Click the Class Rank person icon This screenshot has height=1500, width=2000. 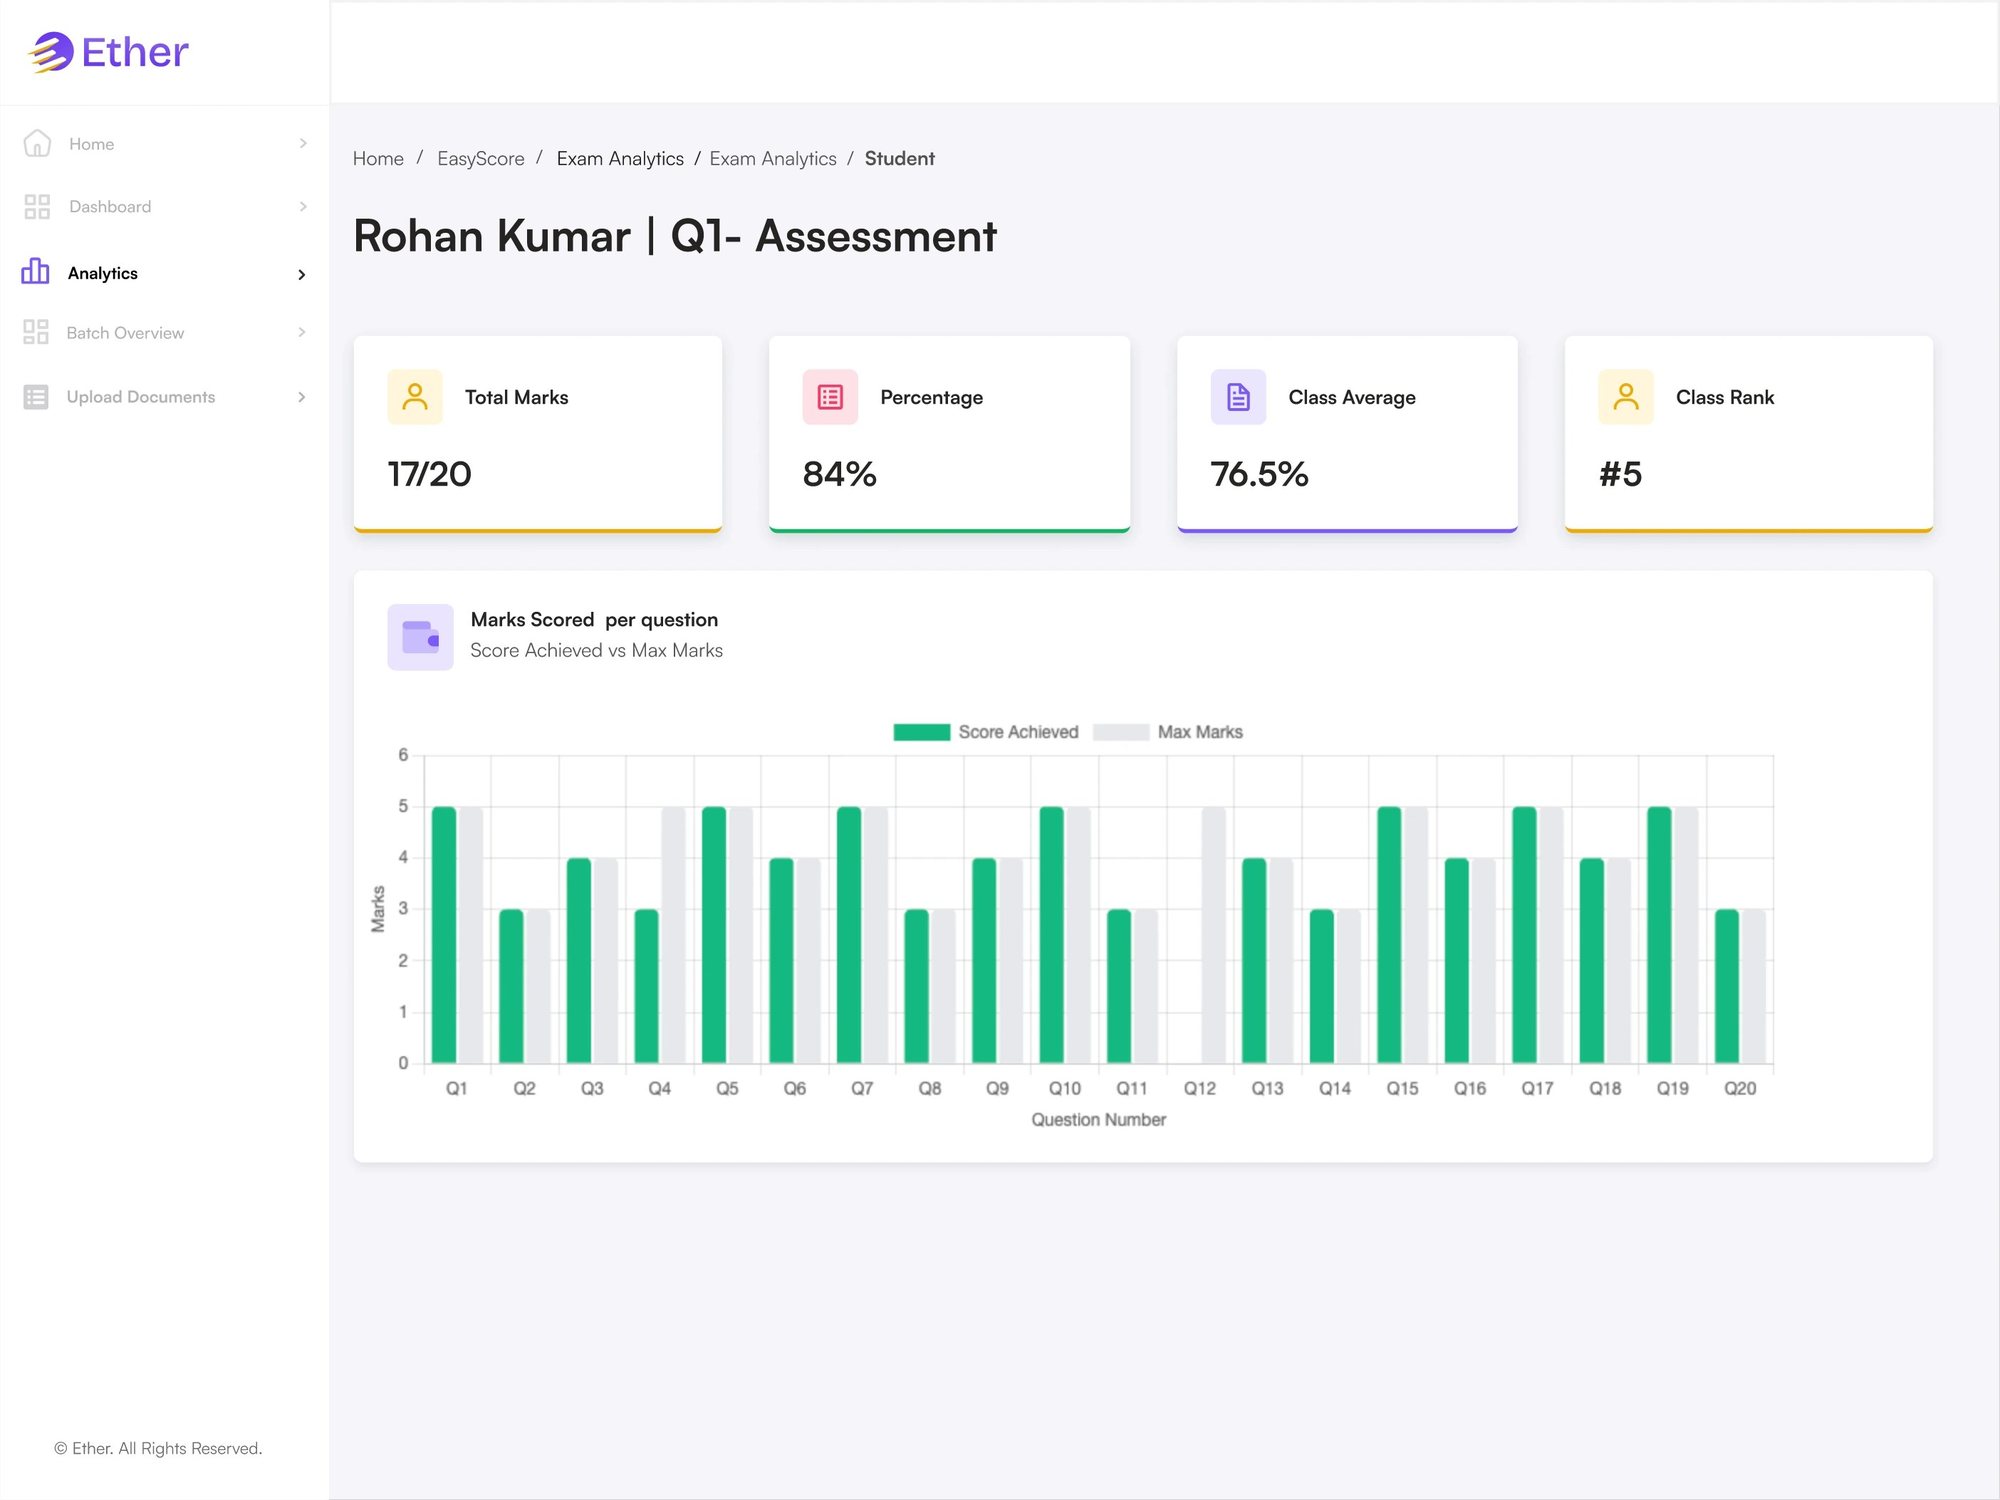point(1626,397)
